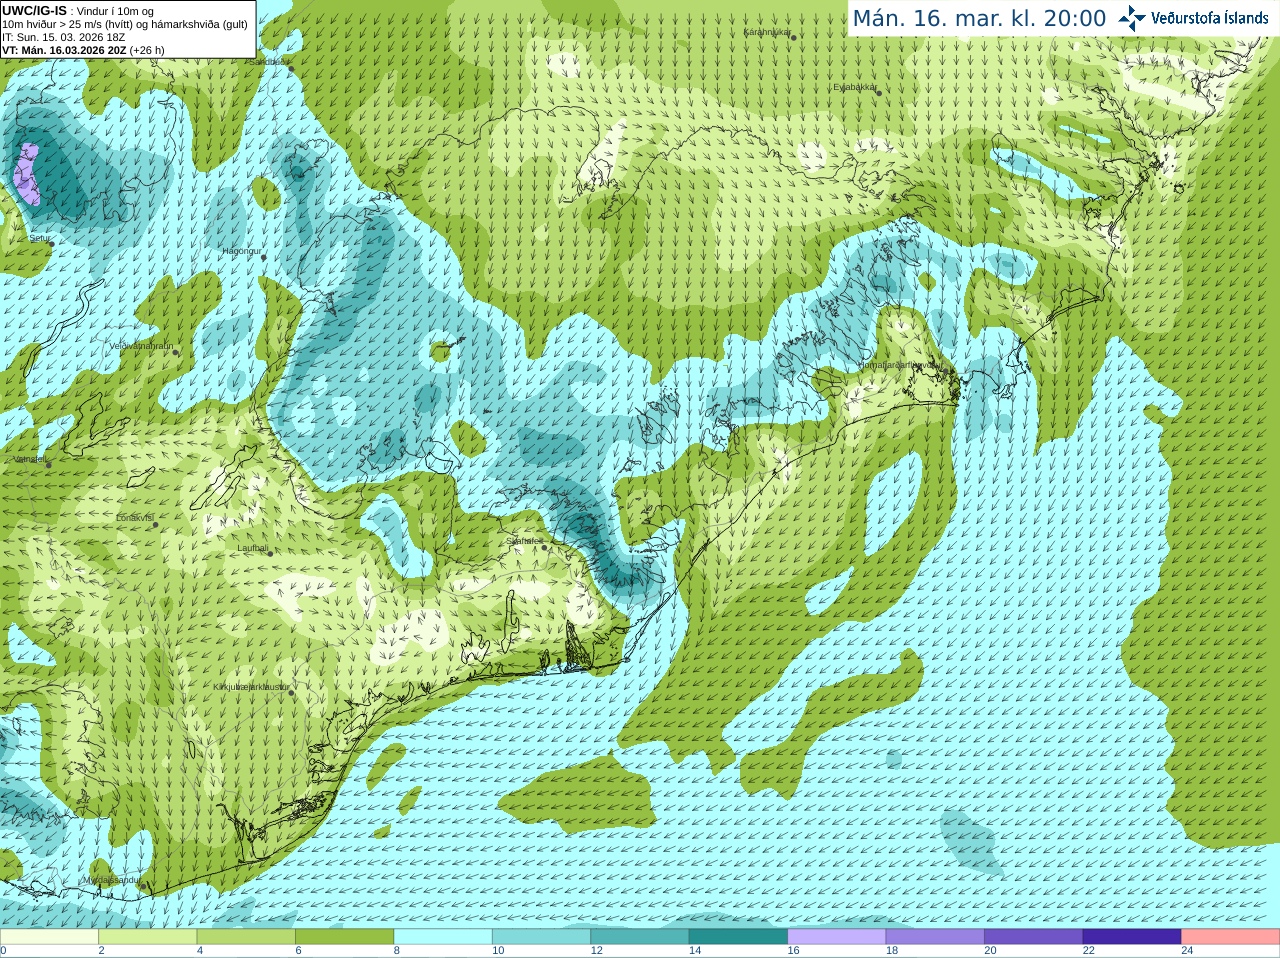Image resolution: width=1280 pixels, height=958 pixels.
Task: Click the Kirkjubæjarklaustur station label
Action: click(x=252, y=687)
